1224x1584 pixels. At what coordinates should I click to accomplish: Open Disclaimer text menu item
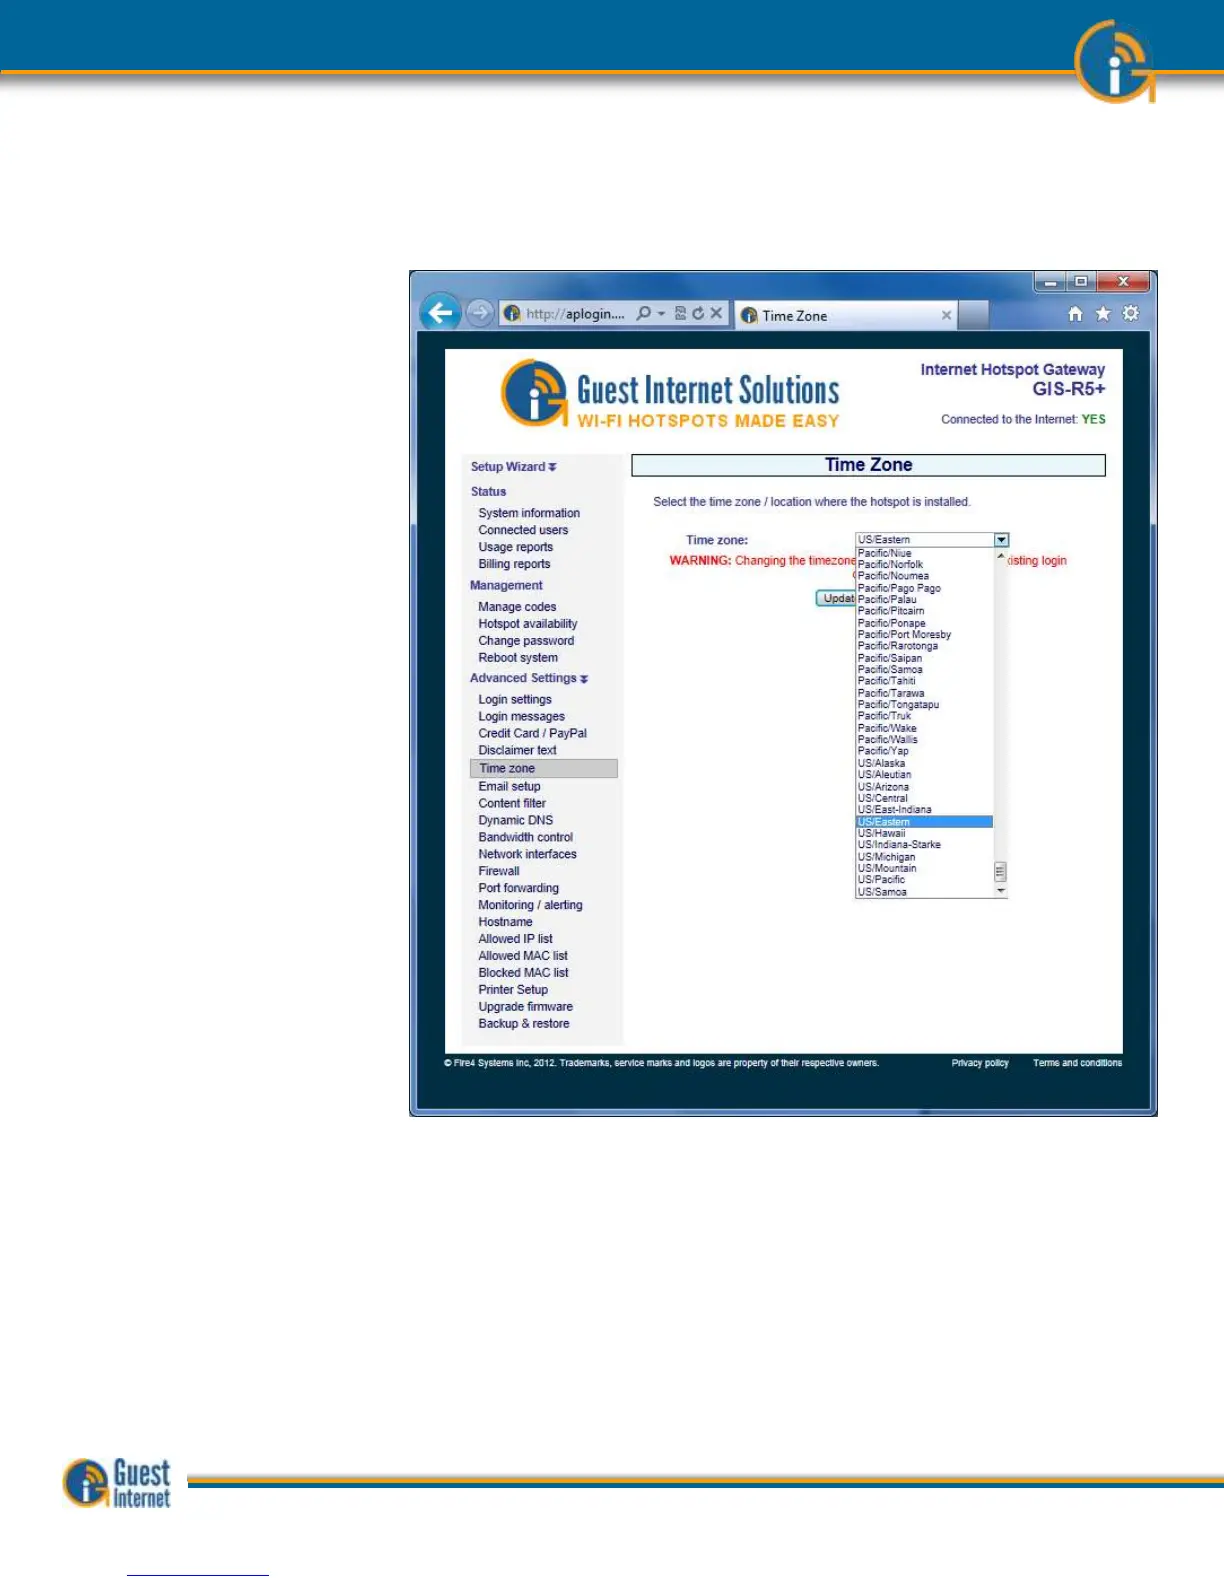(517, 750)
